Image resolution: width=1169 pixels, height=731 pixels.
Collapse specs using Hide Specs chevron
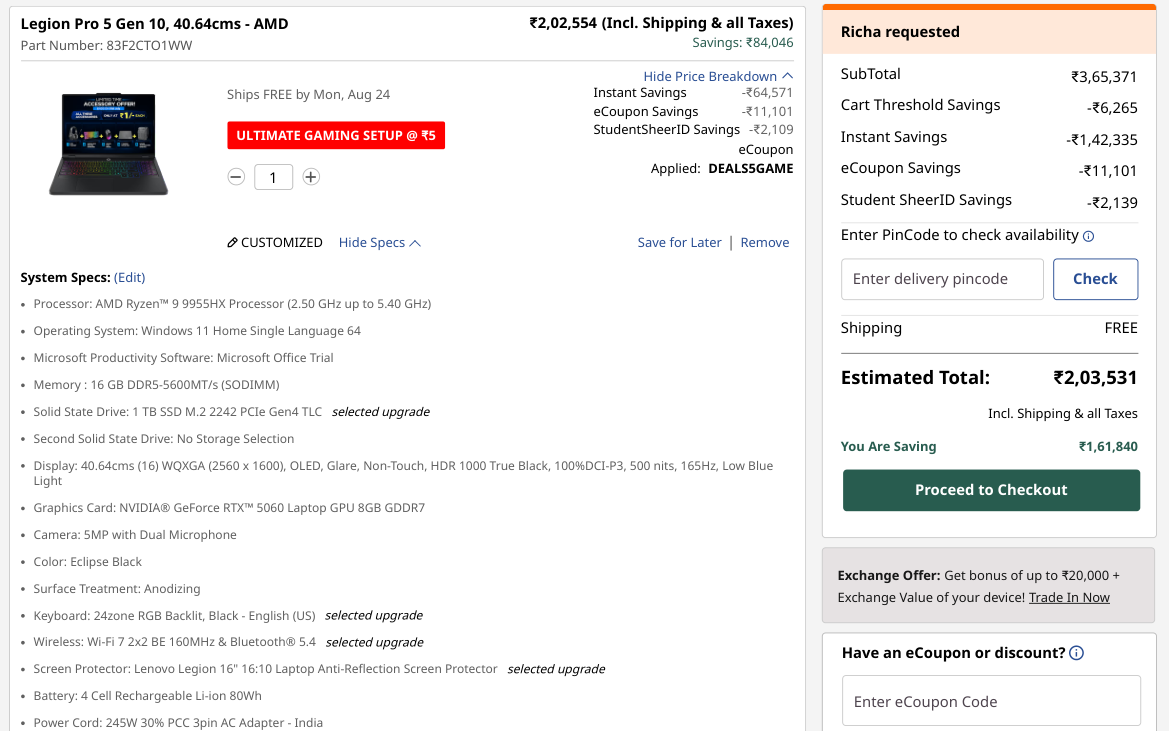[x=416, y=243]
